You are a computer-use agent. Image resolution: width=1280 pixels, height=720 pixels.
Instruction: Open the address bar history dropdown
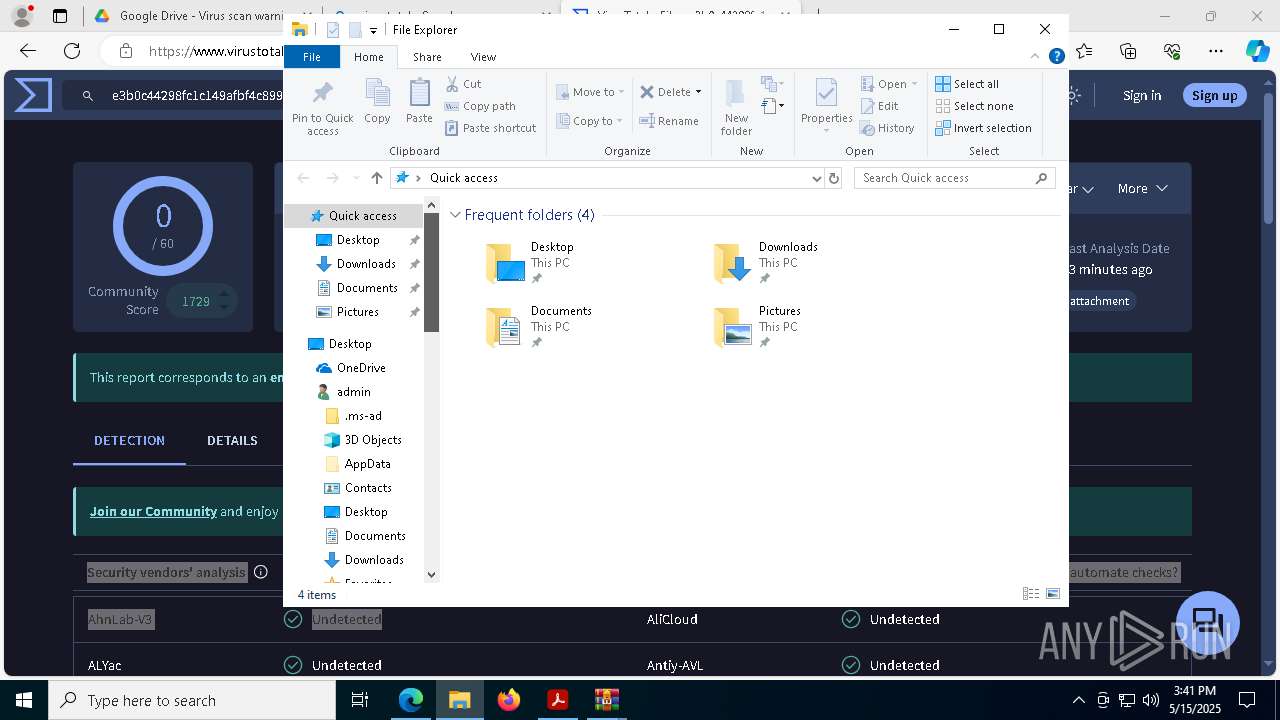(x=817, y=178)
